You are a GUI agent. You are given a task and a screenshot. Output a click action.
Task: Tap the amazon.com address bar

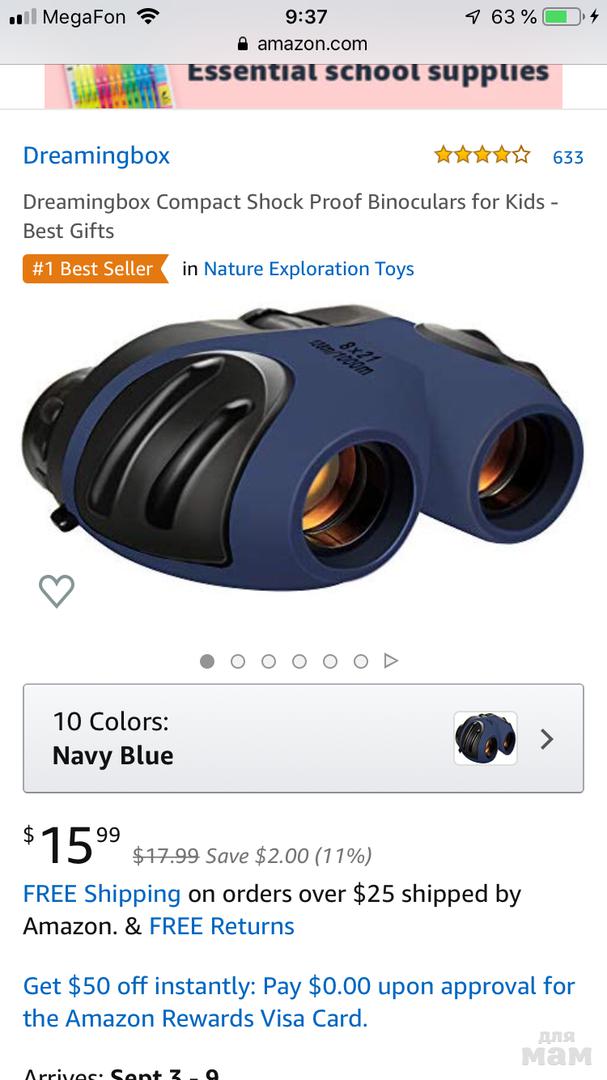(303, 44)
